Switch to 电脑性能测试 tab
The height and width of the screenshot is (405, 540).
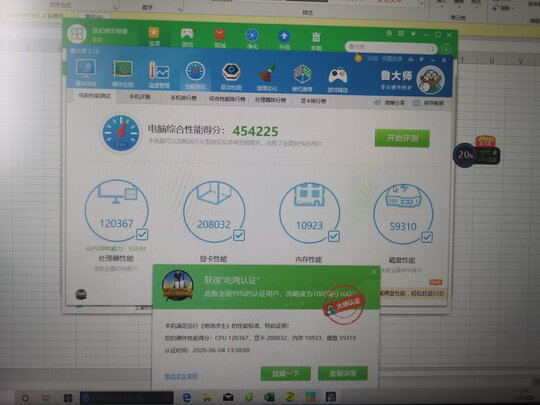94,95
